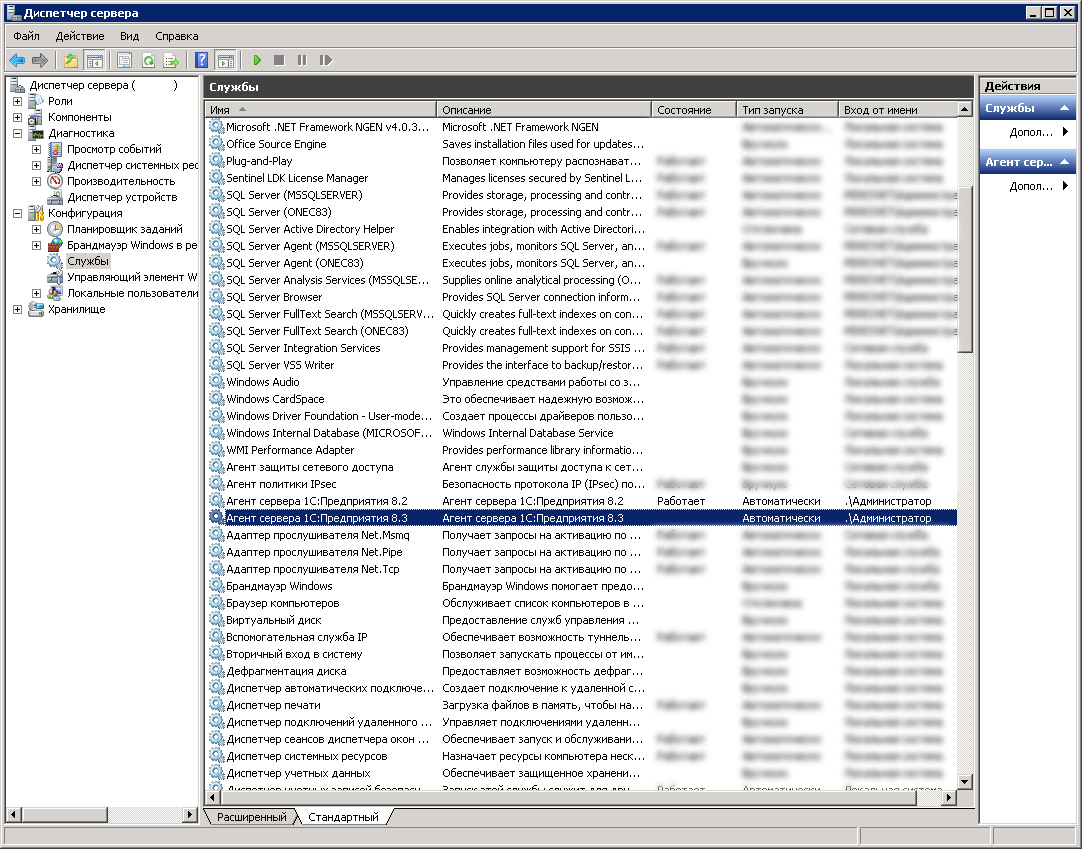Select SQL Server Browser service row
1082x849 pixels.
point(582,297)
